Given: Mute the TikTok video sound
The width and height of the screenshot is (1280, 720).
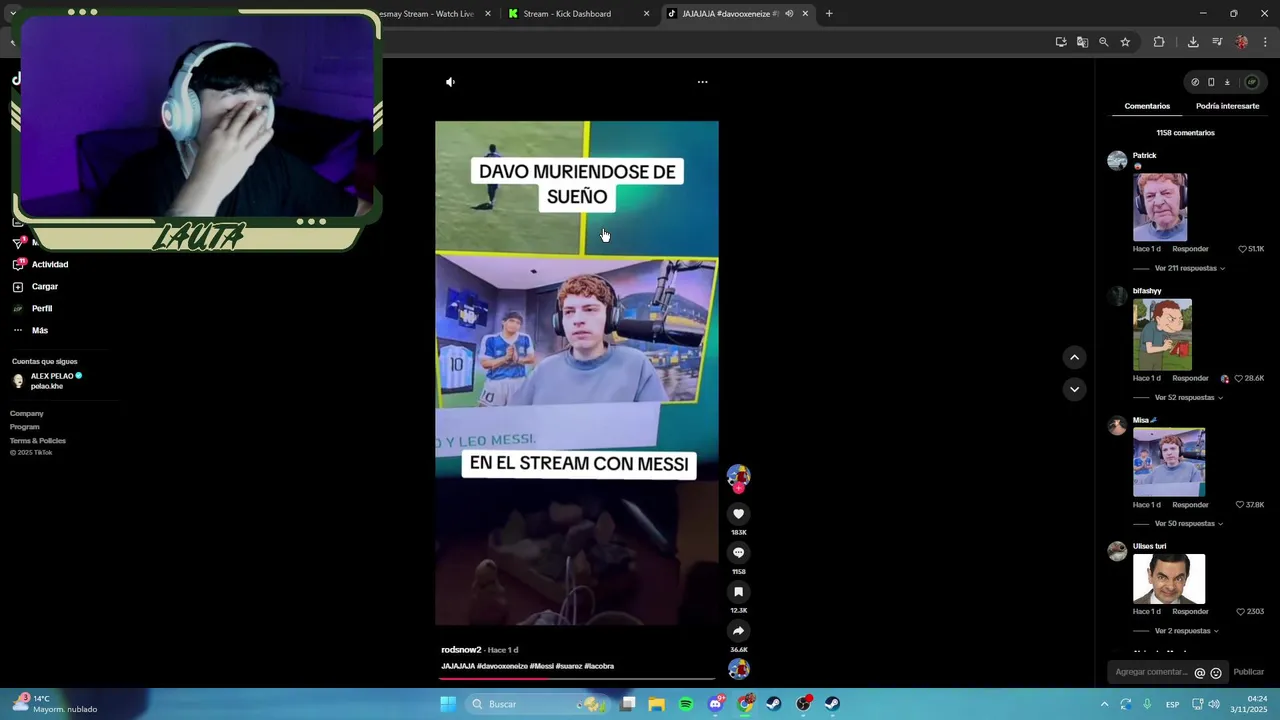Looking at the screenshot, I should [x=450, y=82].
